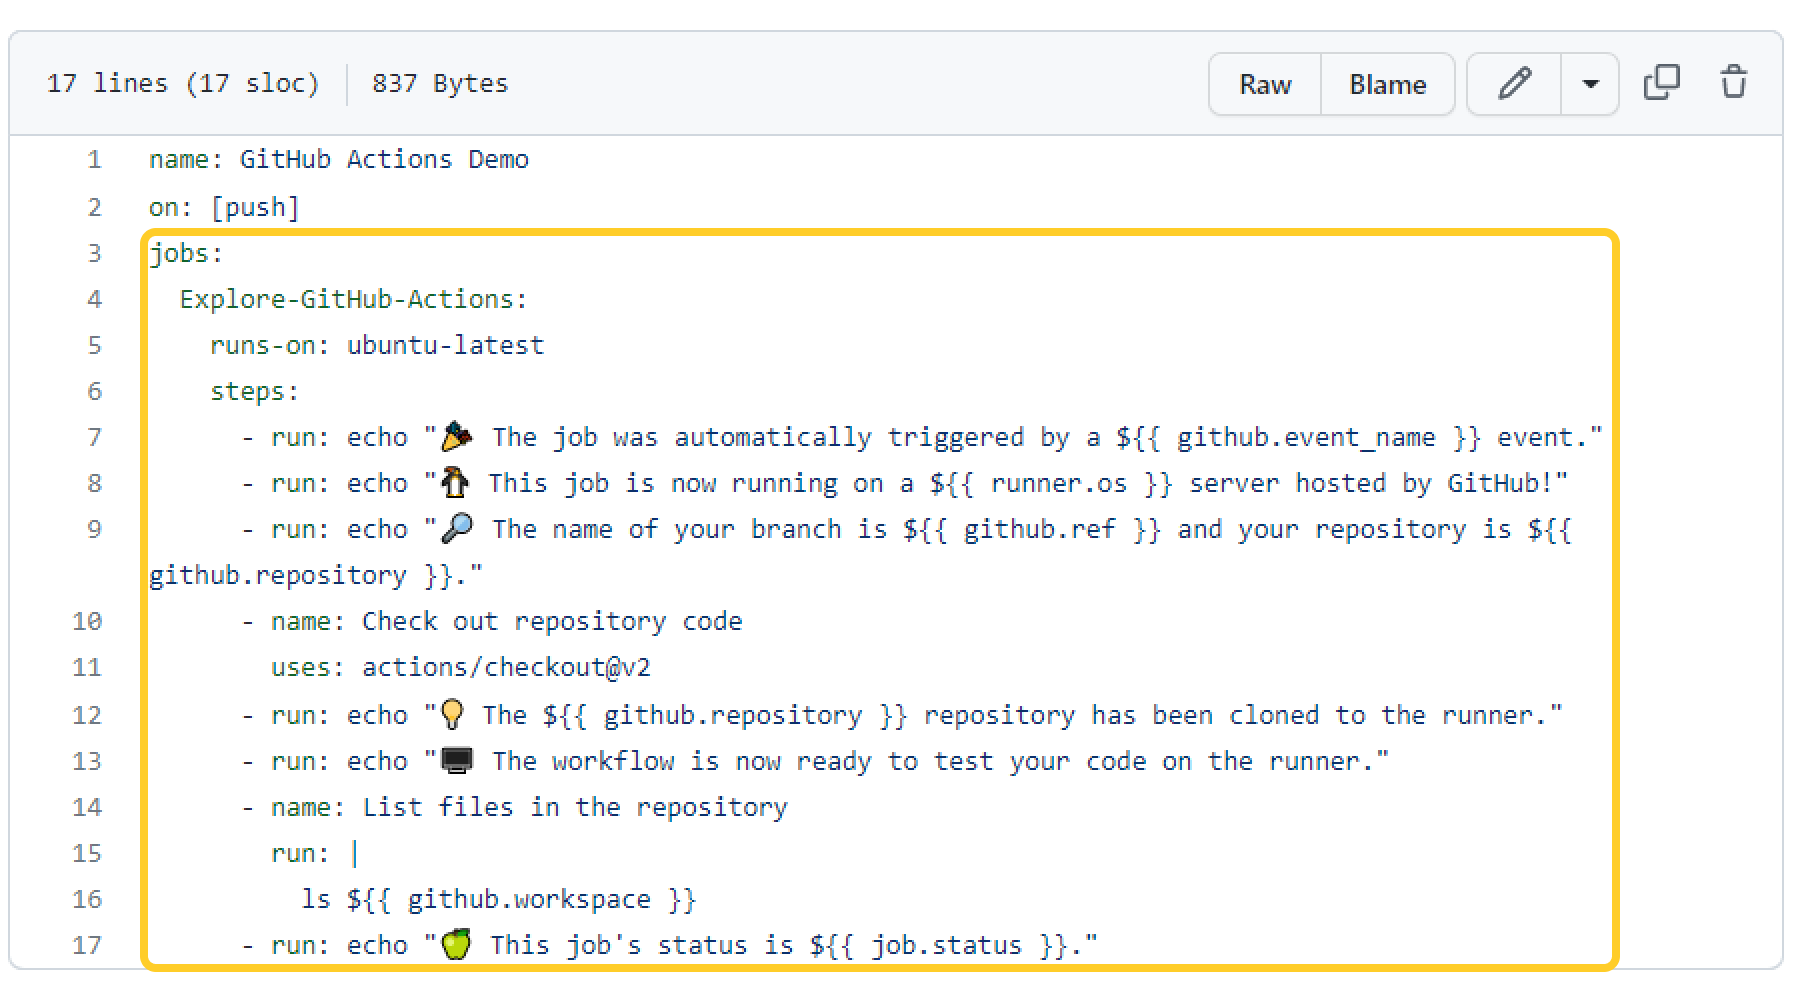
Task: Expand the edit options dropdown arrow
Action: 1590,84
